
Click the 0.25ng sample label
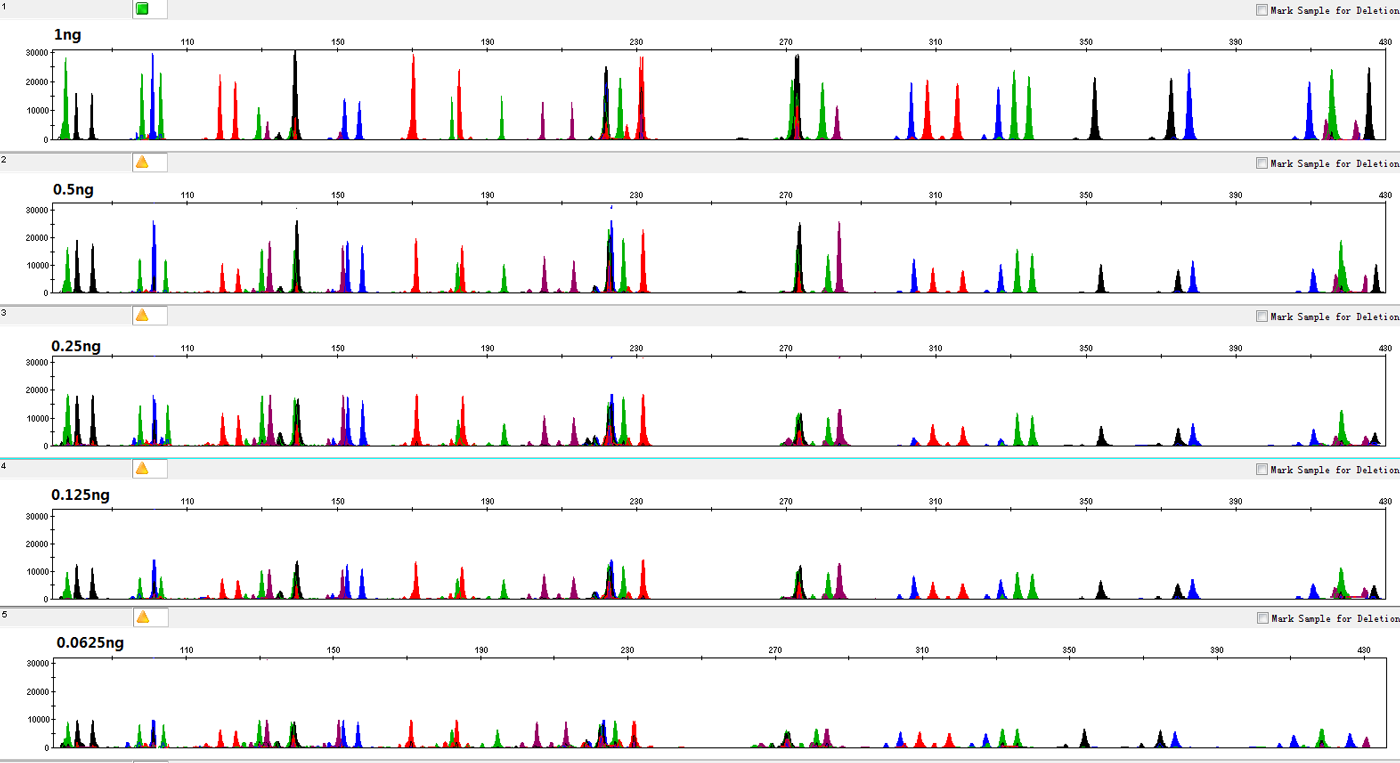(x=76, y=346)
